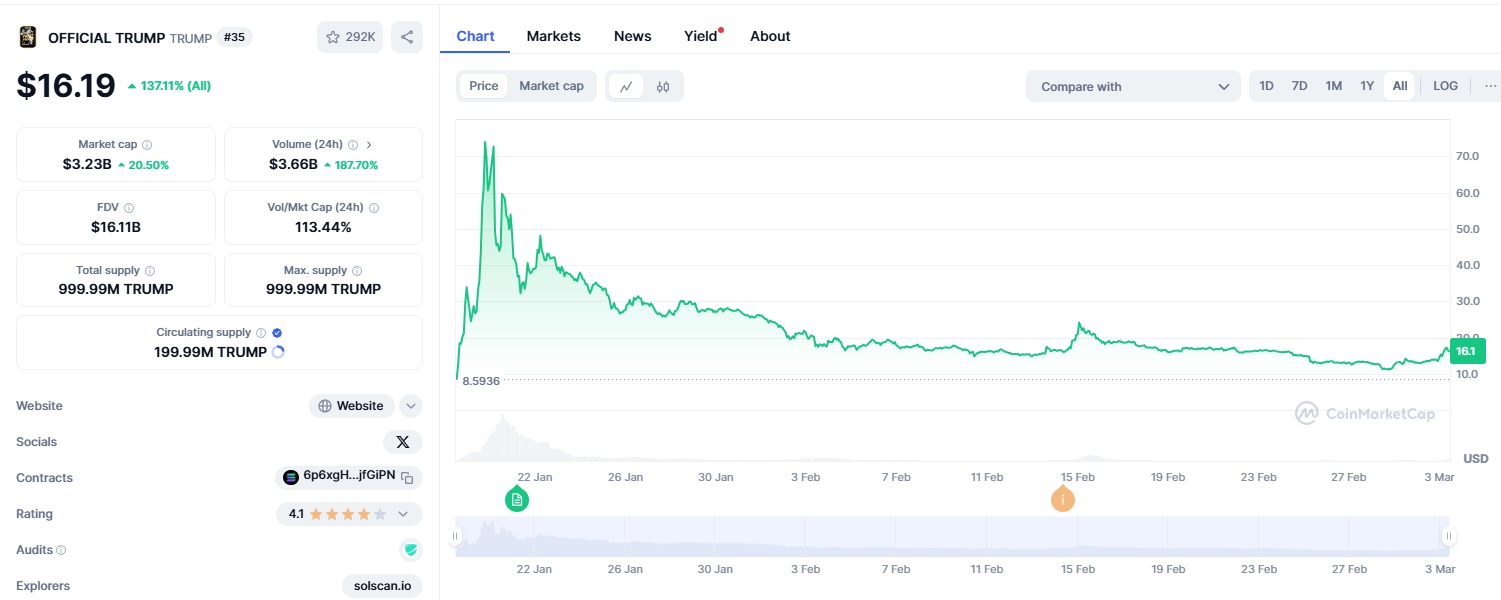Select the 7D time range
The width and height of the screenshot is (1501, 600).
tap(1299, 86)
